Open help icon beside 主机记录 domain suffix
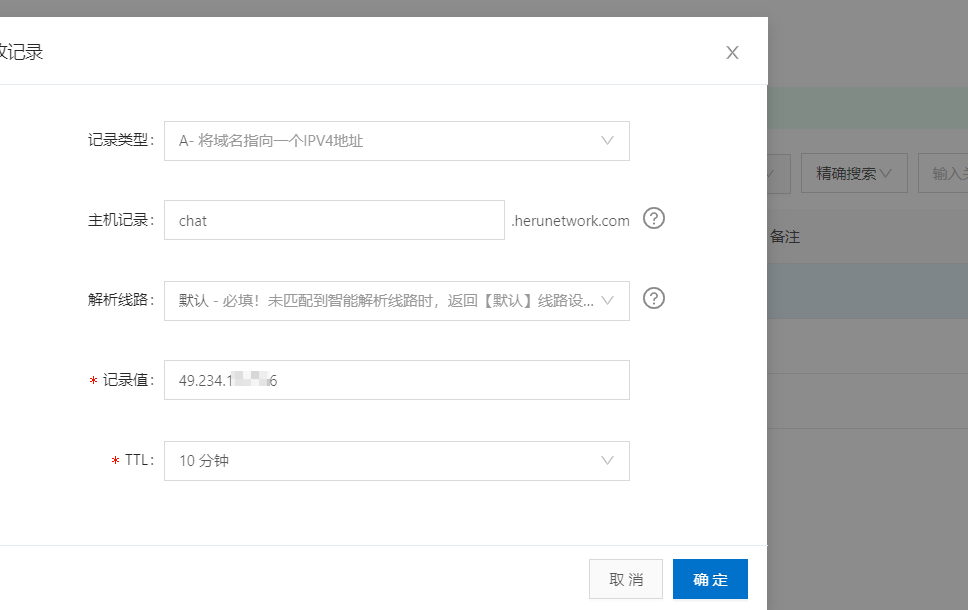968x610 pixels. click(x=654, y=219)
